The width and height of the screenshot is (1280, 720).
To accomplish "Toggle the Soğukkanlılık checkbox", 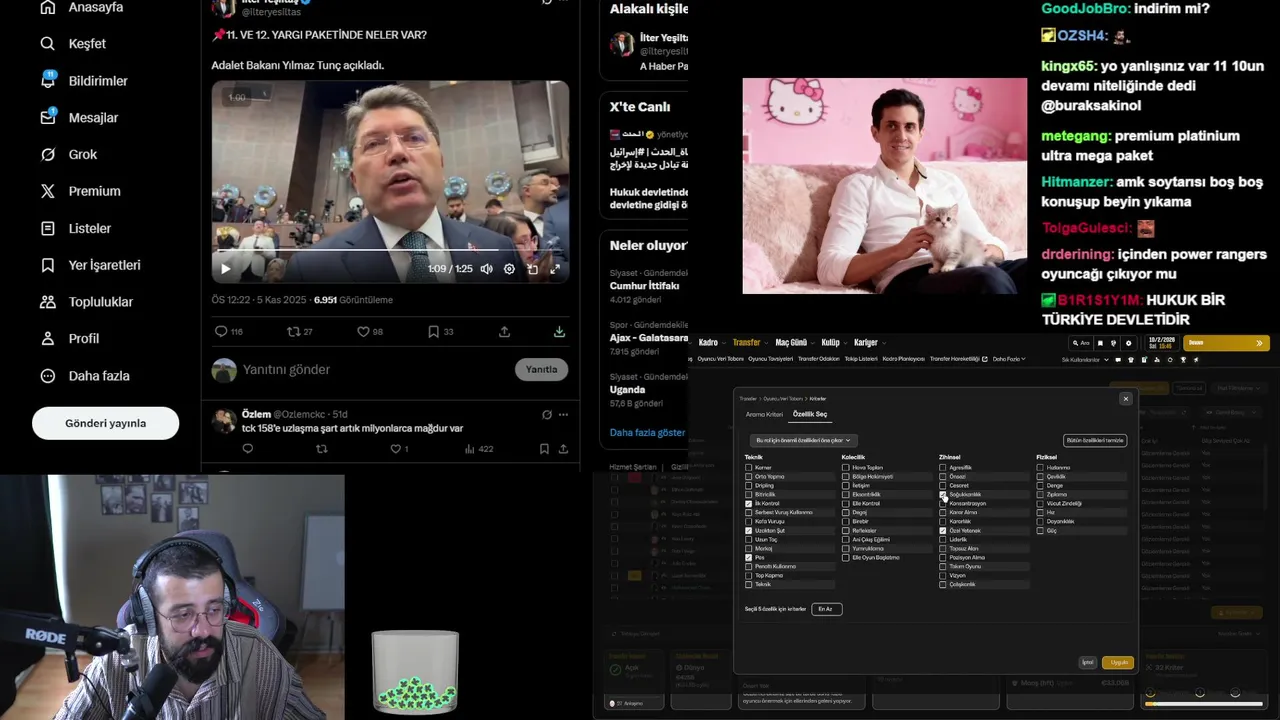I will [942, 495].
